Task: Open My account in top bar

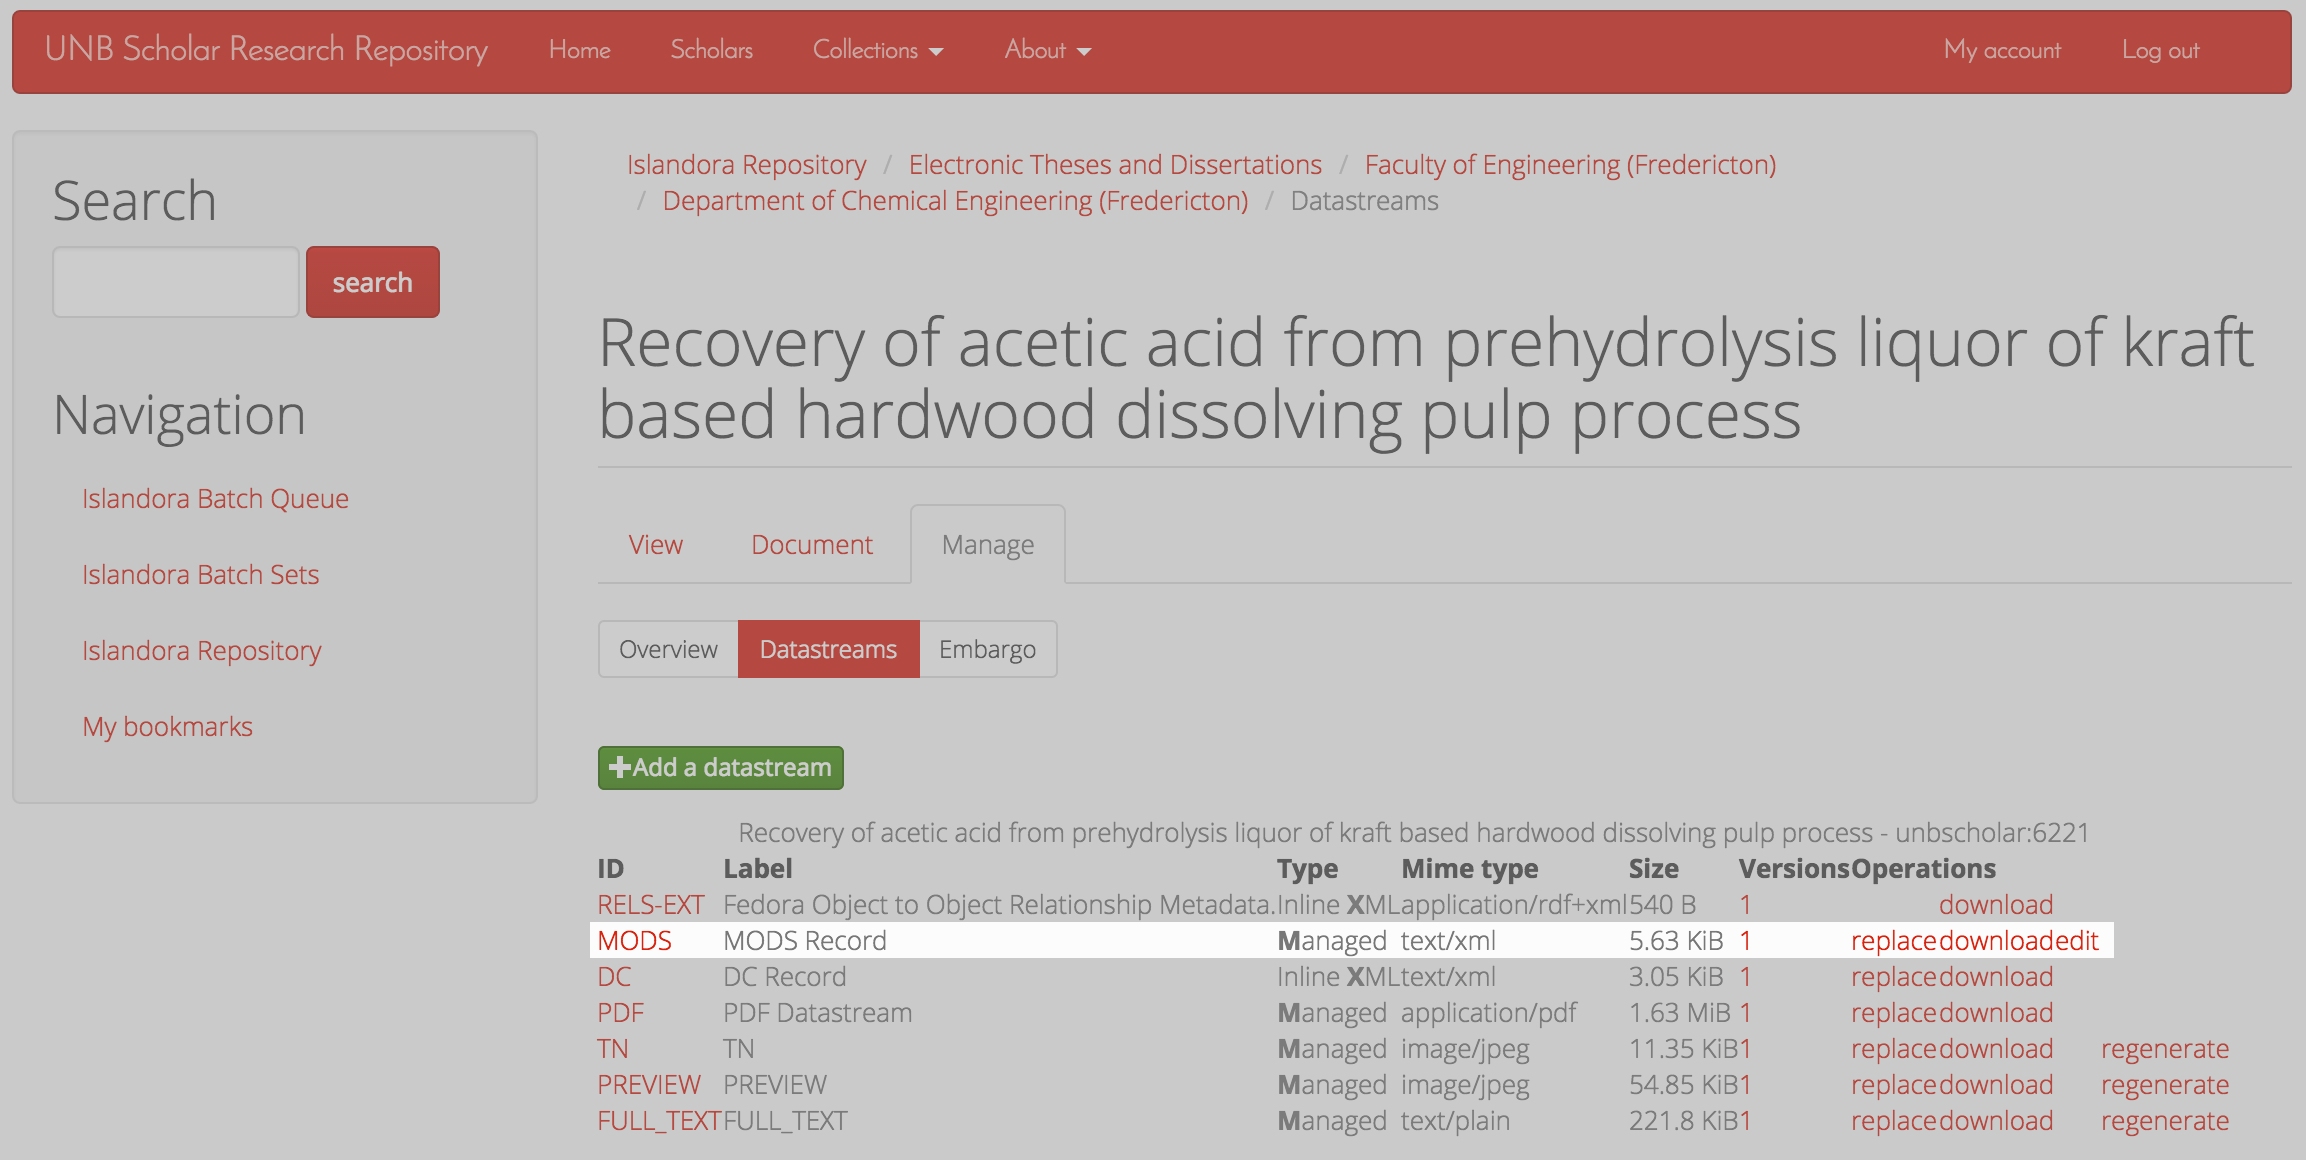Action: point(2001,50)
